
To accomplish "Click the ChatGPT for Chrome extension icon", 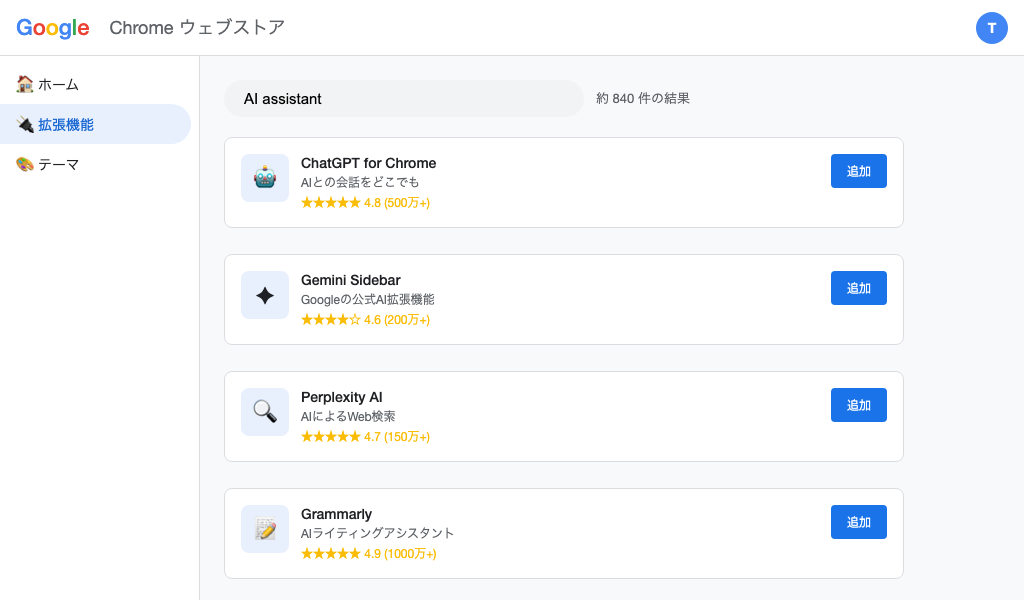I will click(264, 178).
